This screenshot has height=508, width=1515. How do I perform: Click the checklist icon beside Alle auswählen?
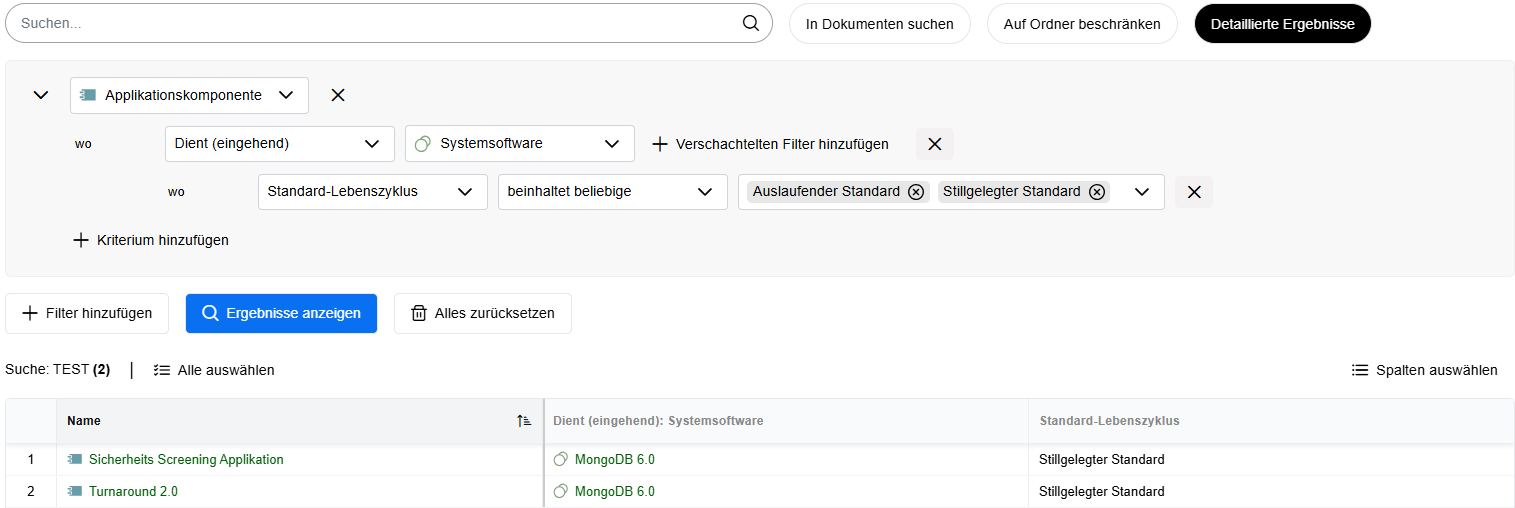click(162, 370)
